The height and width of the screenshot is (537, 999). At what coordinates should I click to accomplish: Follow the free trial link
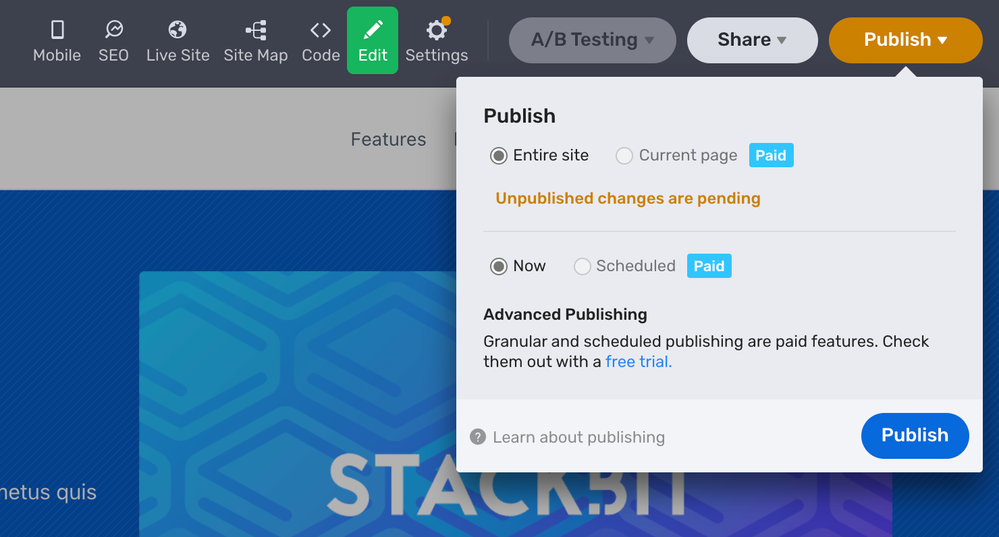[x=638, y=362]
